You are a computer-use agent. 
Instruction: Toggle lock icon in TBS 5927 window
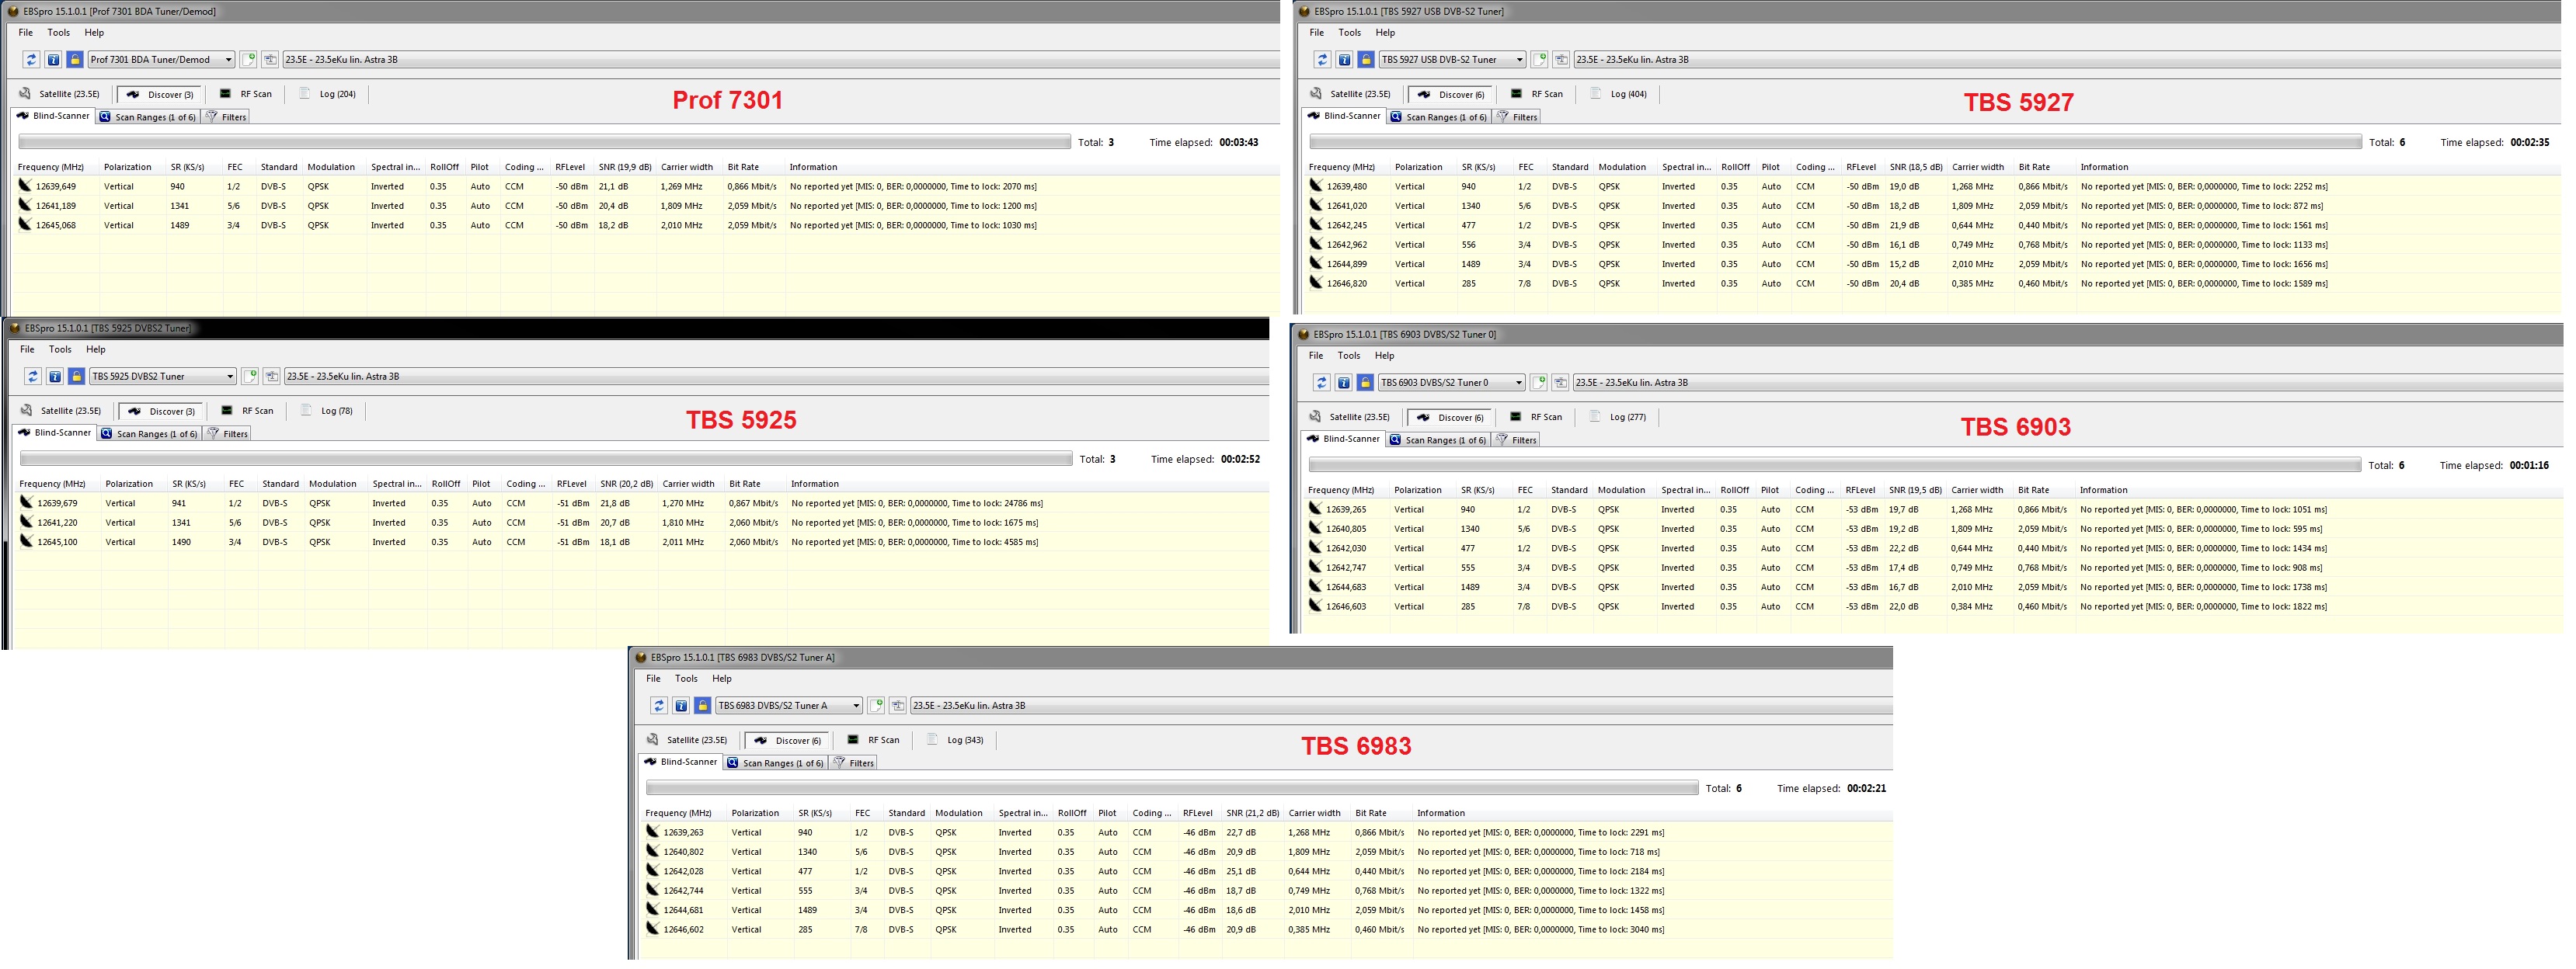[1365, 60]
